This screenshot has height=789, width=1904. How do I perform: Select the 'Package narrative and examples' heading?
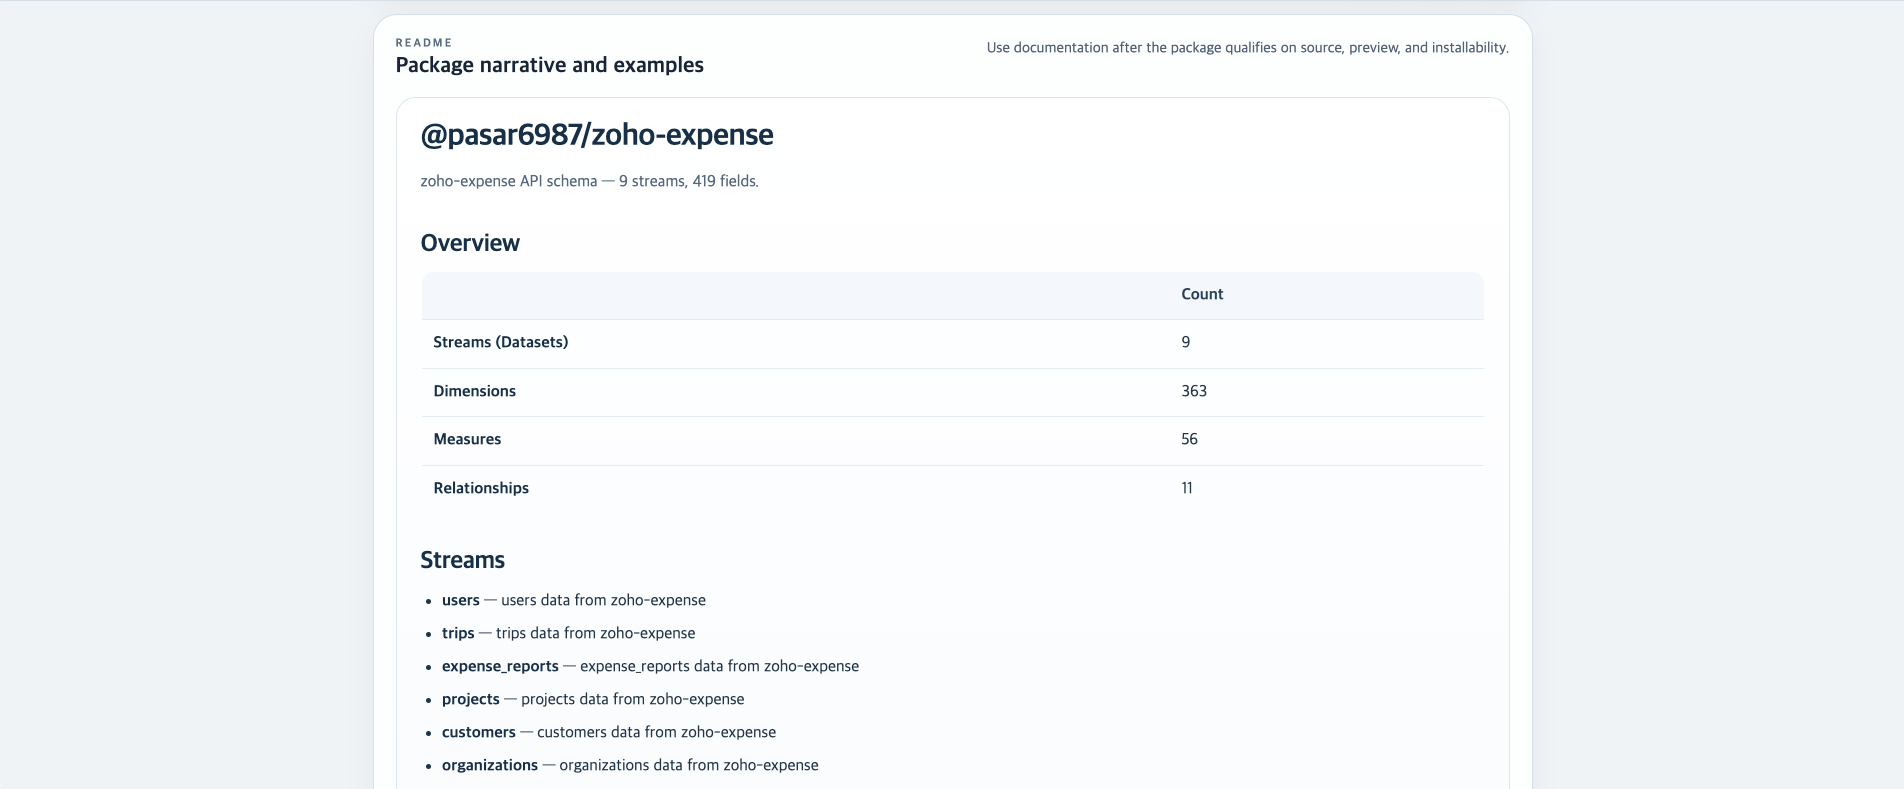[x=549, y=65]
